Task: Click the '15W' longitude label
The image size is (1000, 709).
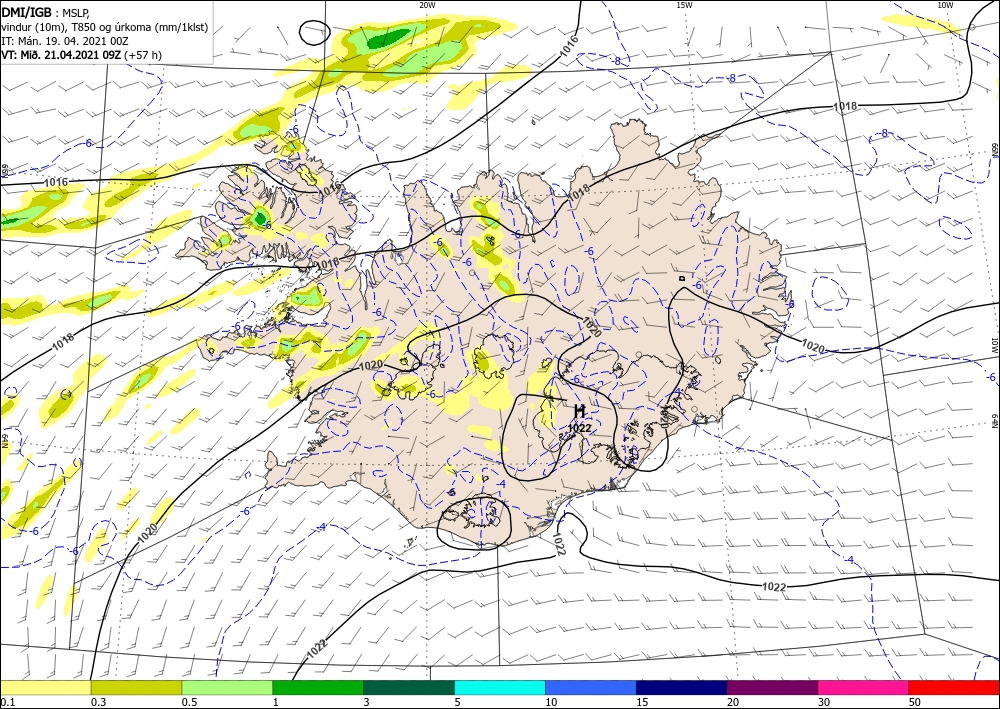Action: point(684,5)
